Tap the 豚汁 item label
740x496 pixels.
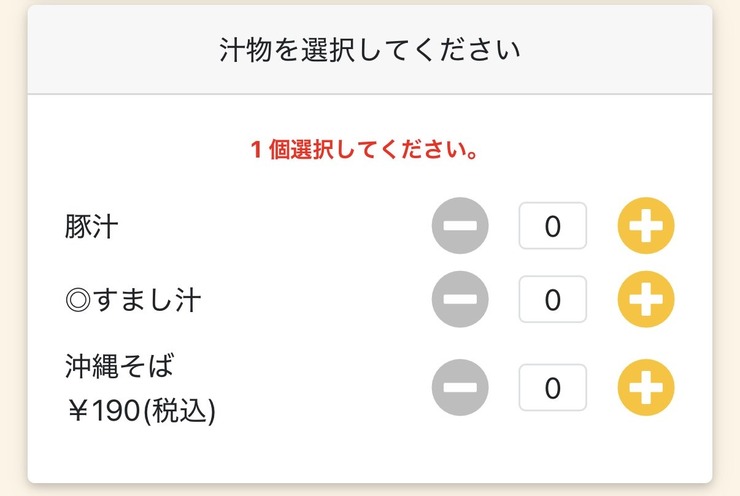(x=91, y=227)
